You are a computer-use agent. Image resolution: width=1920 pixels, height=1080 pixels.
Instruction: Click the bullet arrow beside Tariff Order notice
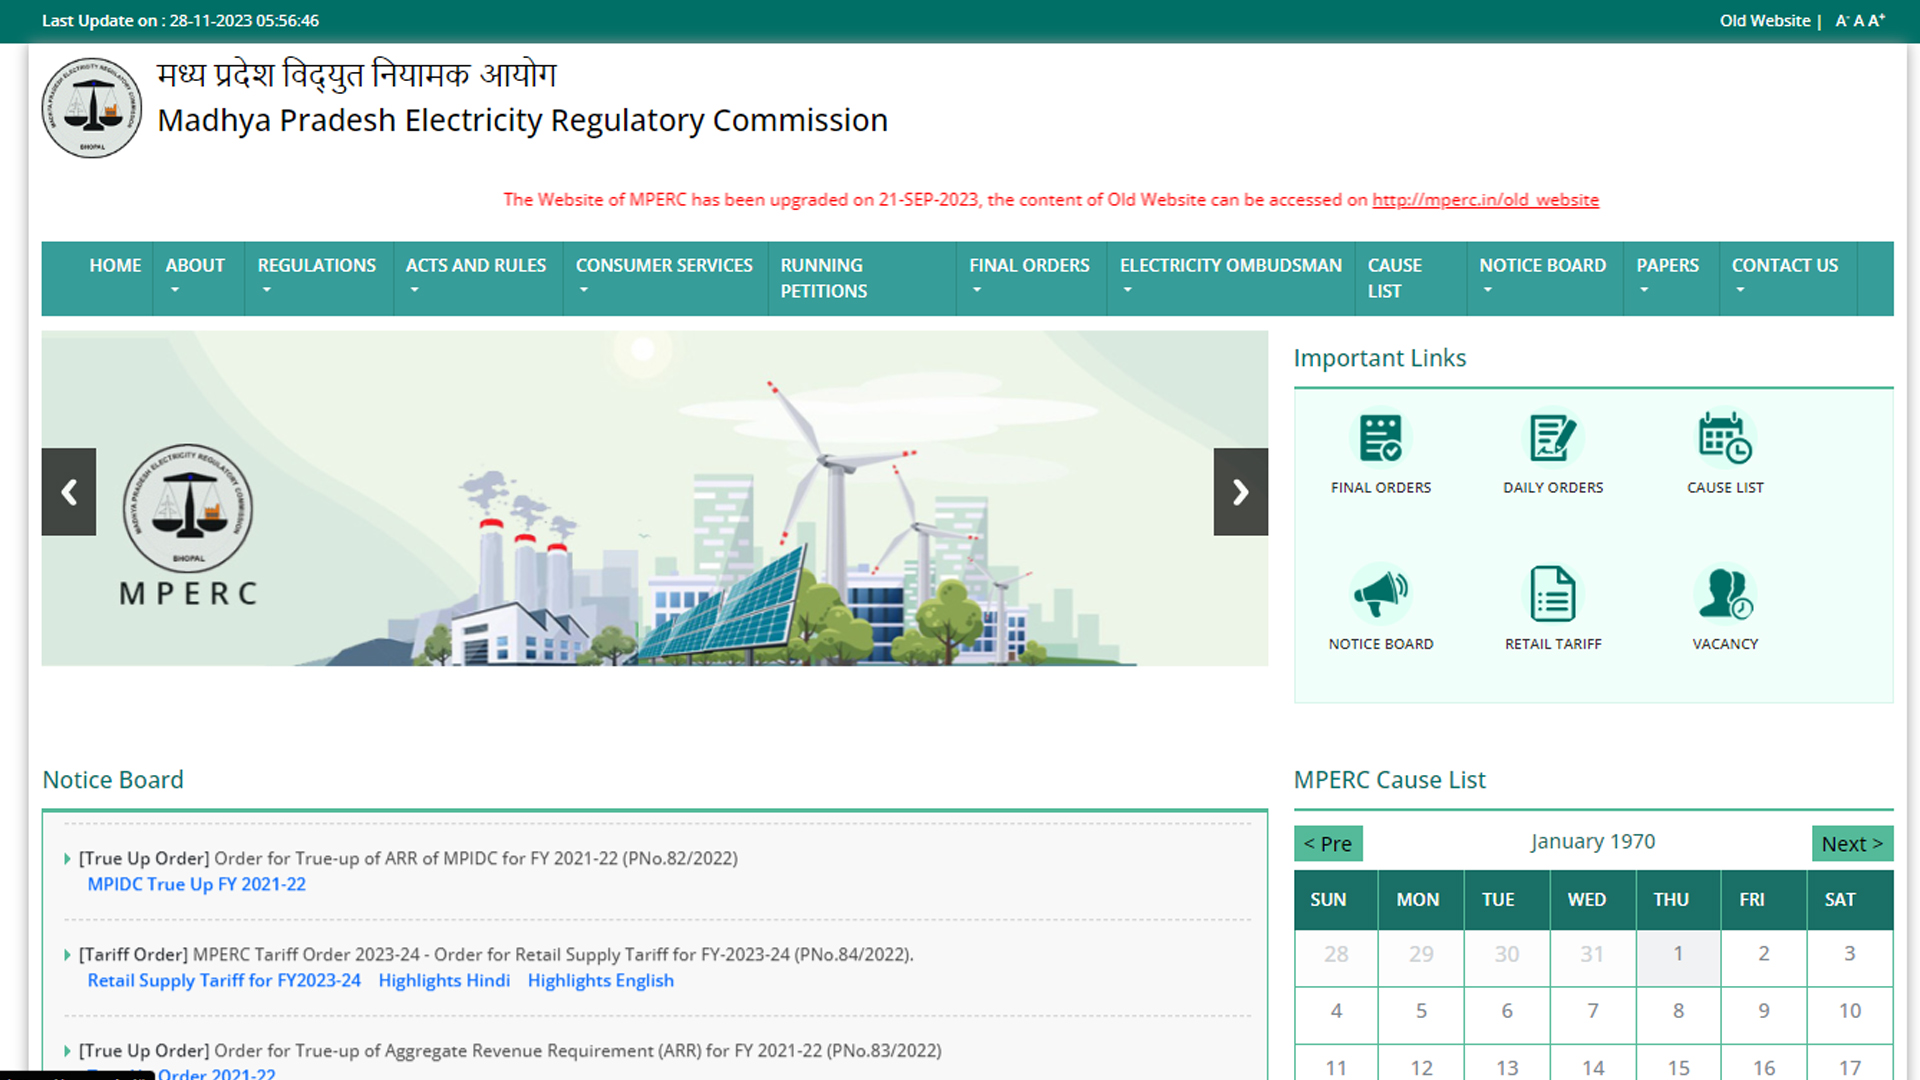(x=67, y=955)
